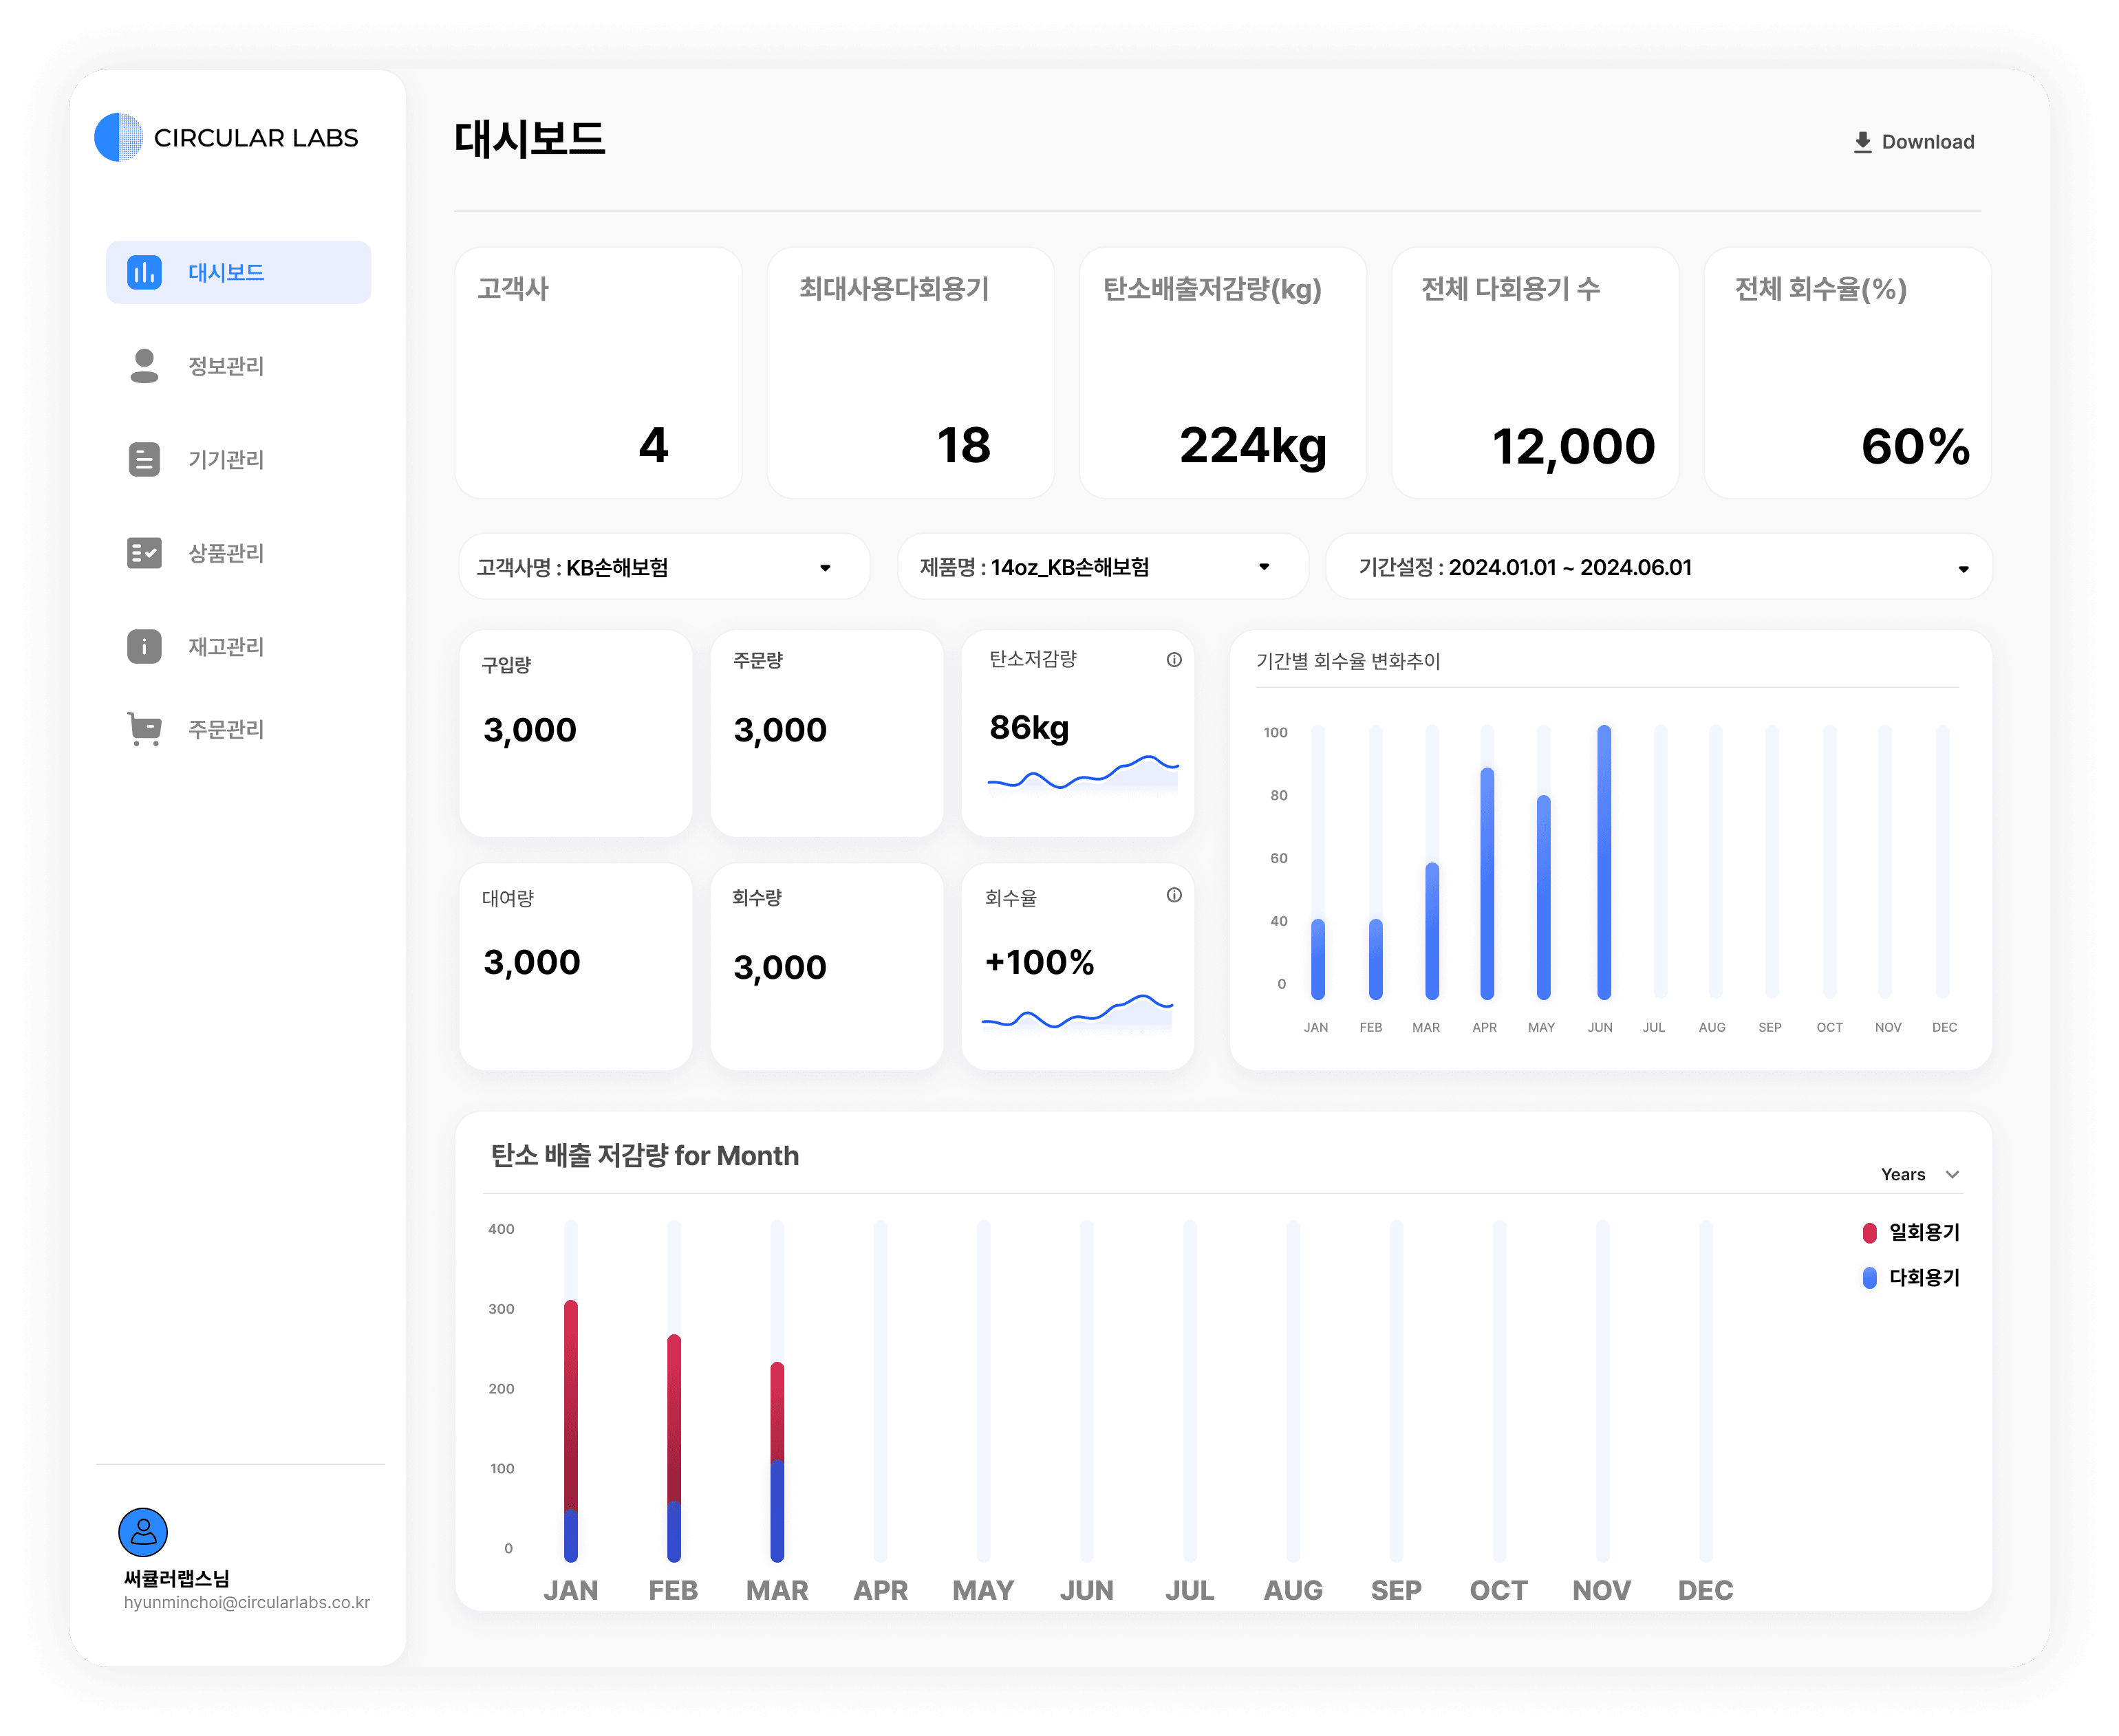This screenshot has height=1736, width=2119.
Task: Click the Download button
Action: (x=1913, y=142)
